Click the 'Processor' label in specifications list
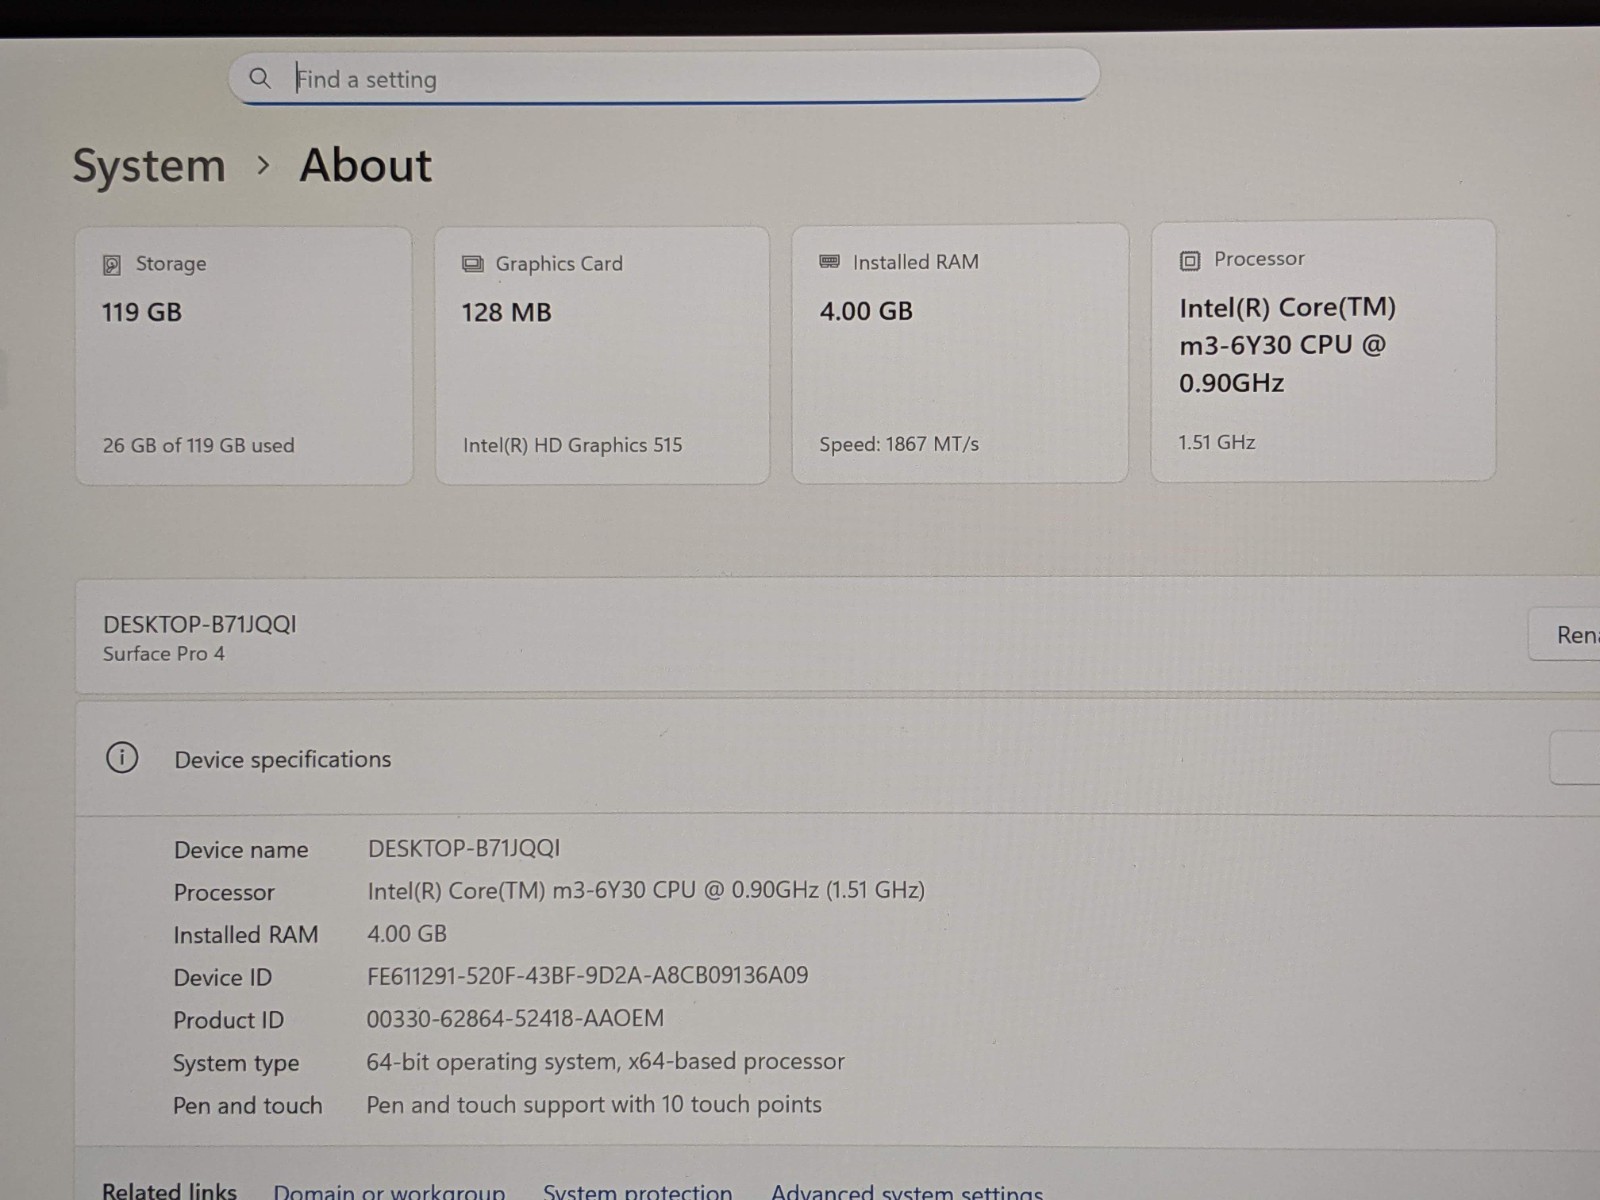 (224, 892)
